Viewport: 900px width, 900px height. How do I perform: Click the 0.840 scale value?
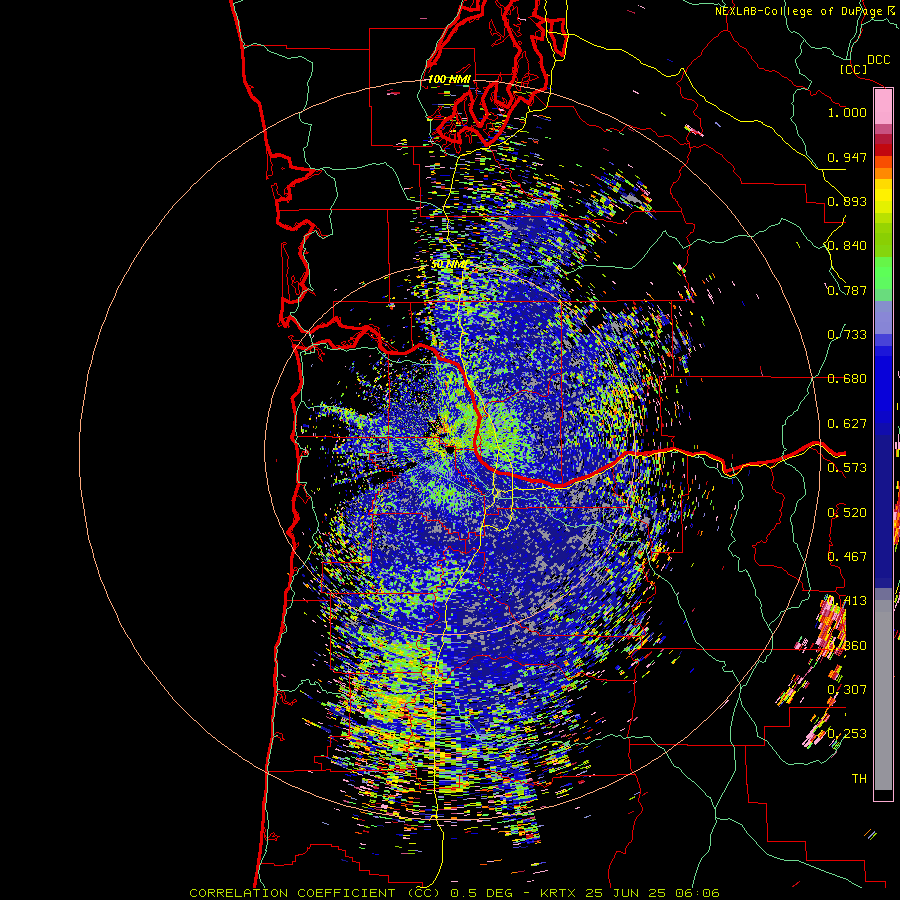847,246
